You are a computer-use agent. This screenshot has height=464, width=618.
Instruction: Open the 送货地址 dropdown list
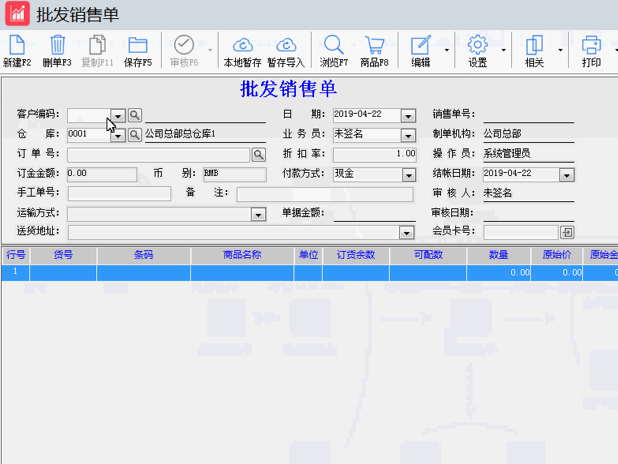[x=406, y=232]
